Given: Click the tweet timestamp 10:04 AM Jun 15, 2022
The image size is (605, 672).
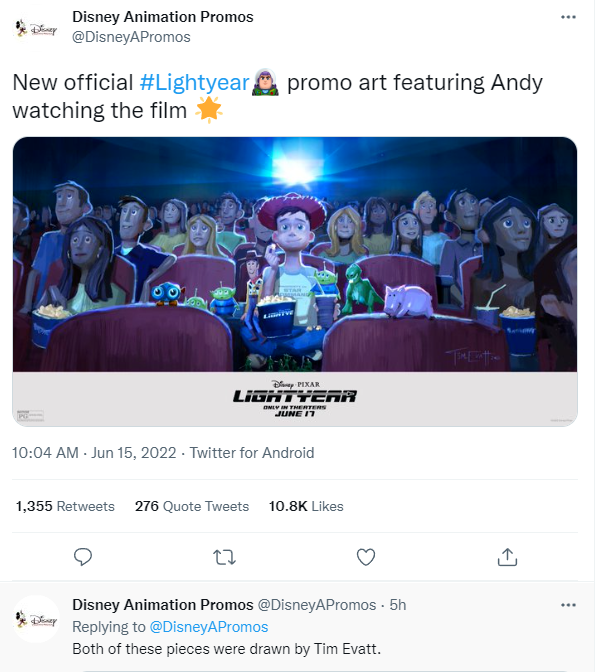Looking at the screenshot, I should (x=94, y=453).
